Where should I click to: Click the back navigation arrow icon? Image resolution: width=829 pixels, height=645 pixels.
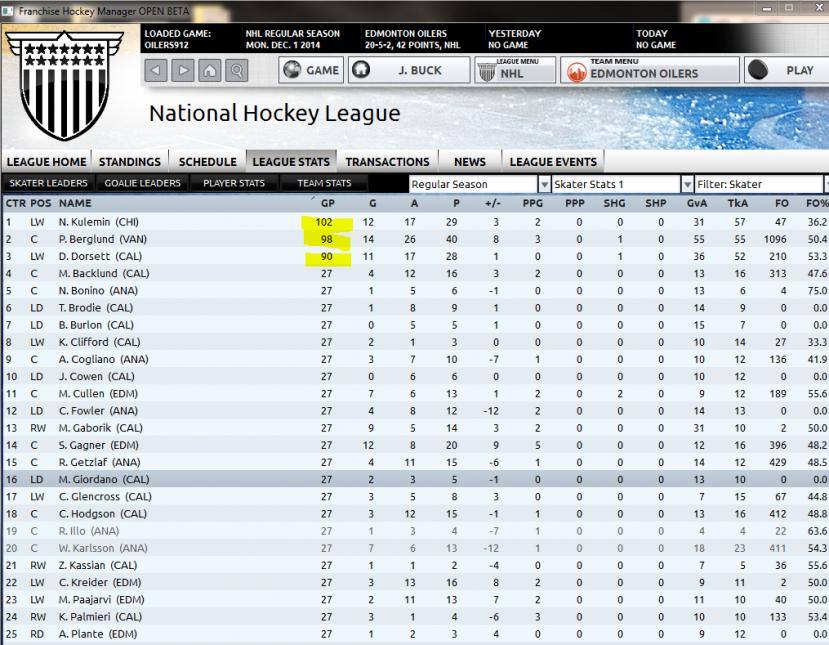click(x=157, y=71)
